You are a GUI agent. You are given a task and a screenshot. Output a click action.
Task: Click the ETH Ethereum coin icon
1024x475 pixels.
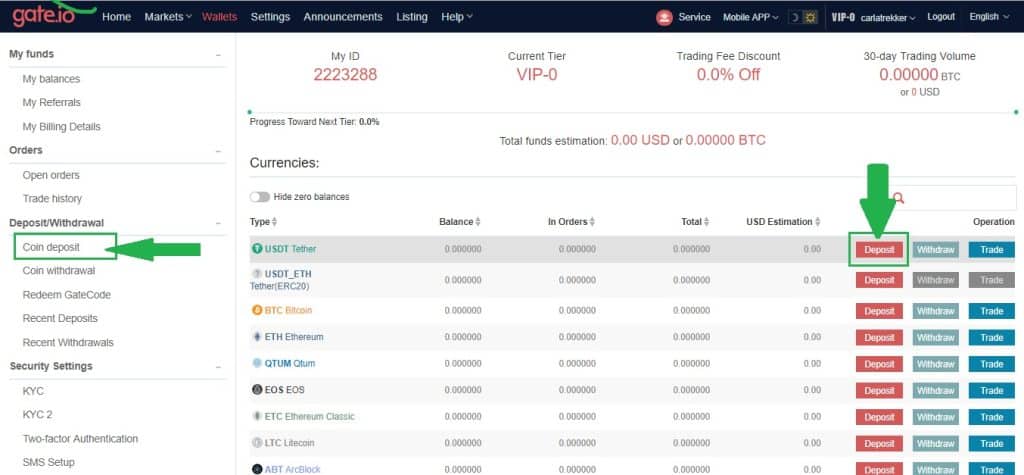256,337
